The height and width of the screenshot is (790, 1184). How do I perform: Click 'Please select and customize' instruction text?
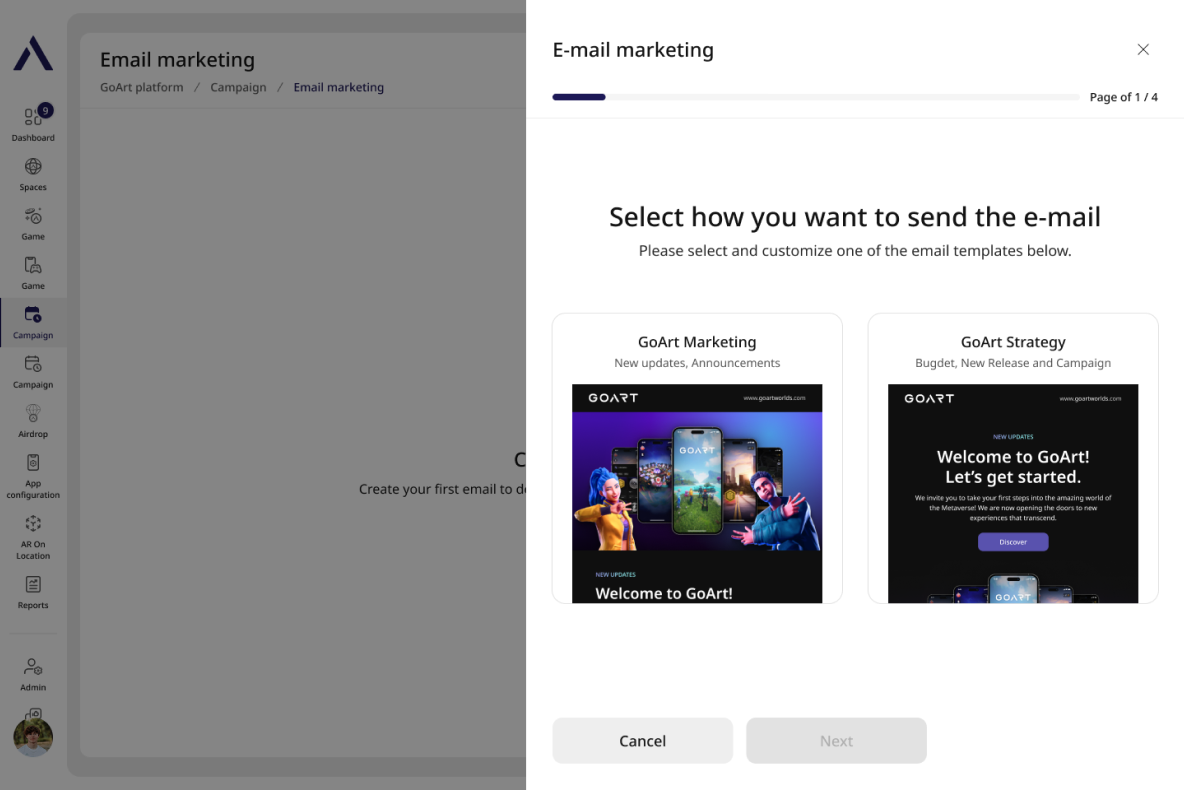855,251
